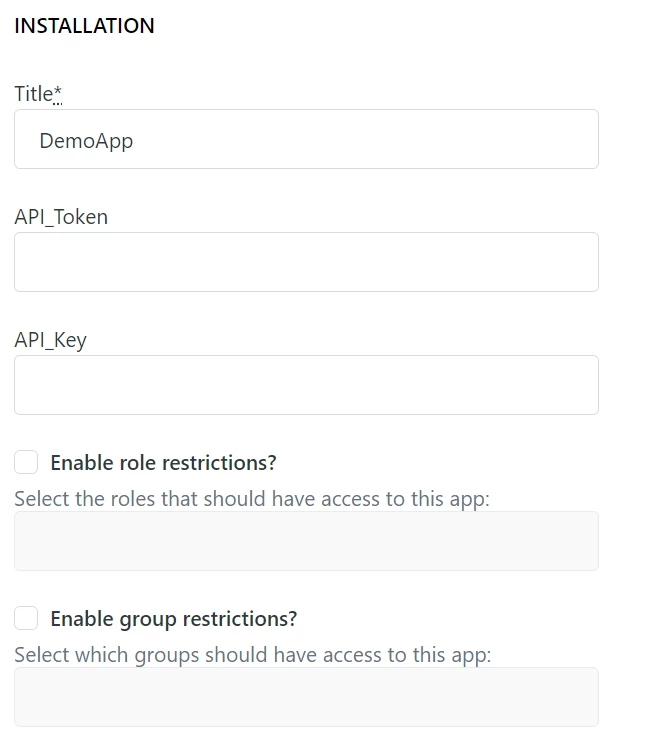This screenshot has height=741, width=649.
Task: Click the right end of the API_Key field
Action: coord(580,385)
